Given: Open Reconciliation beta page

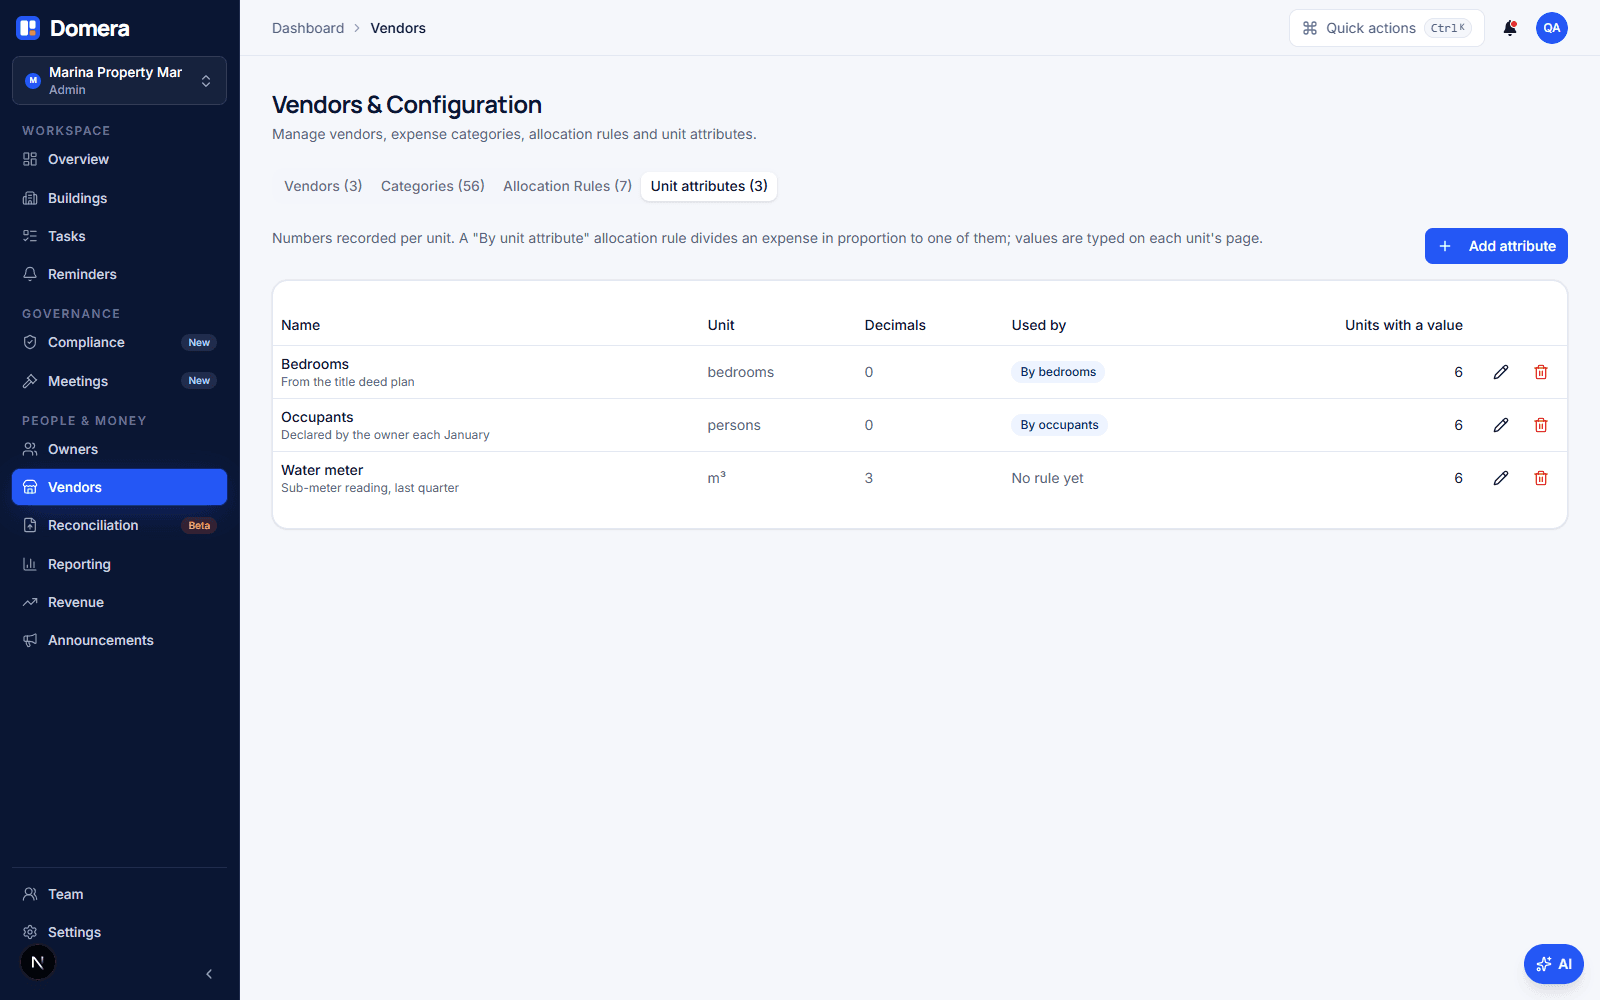Looking at the screenshot, I should click(119, 525).
